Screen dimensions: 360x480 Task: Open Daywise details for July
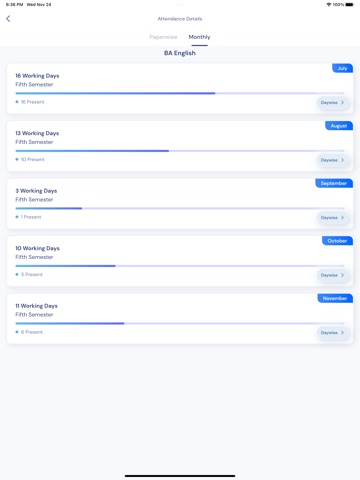(x=332, y=103)
